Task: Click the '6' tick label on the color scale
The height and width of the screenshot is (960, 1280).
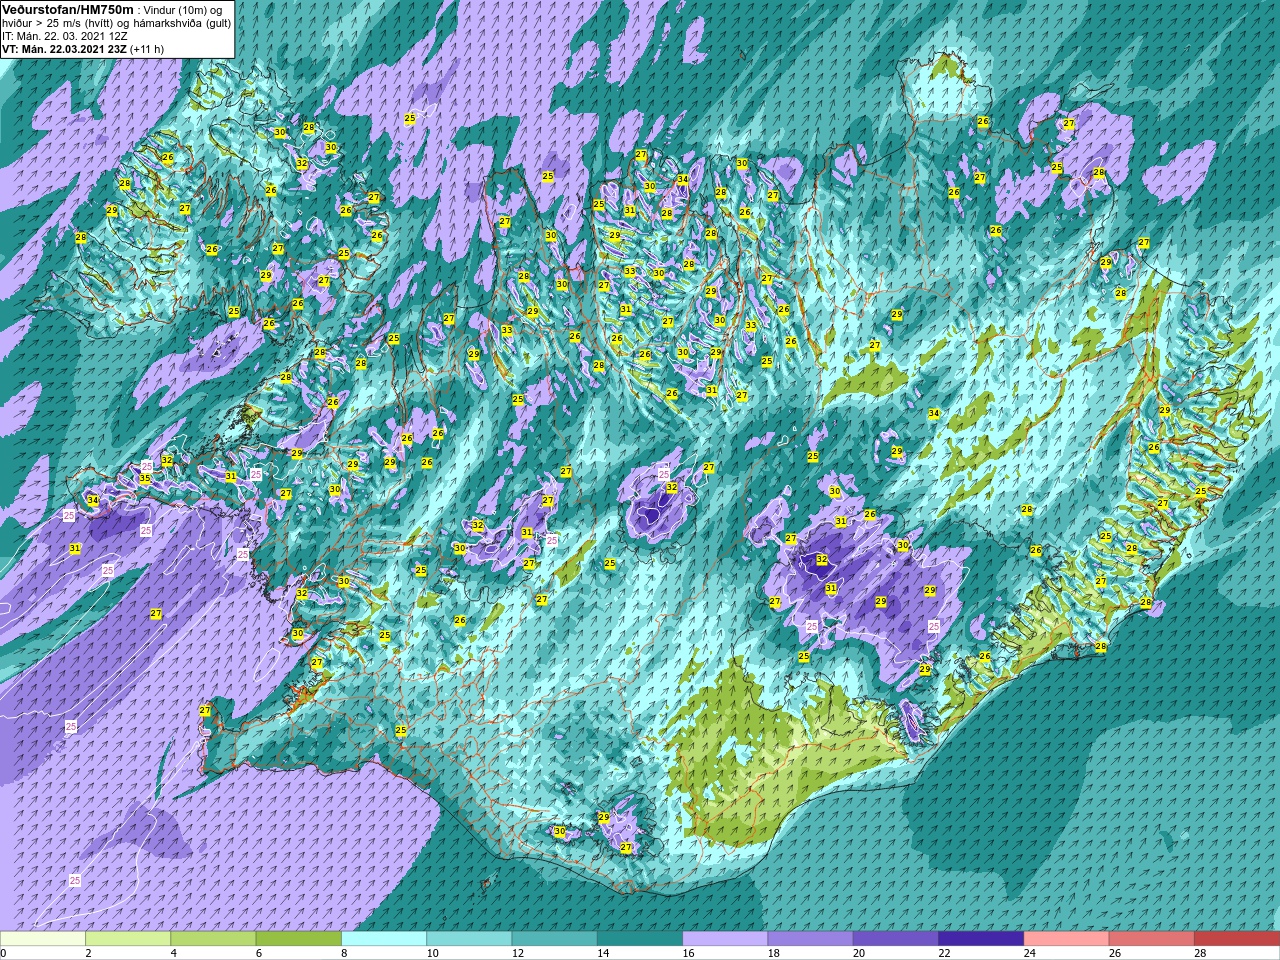Action: [259, 953]
